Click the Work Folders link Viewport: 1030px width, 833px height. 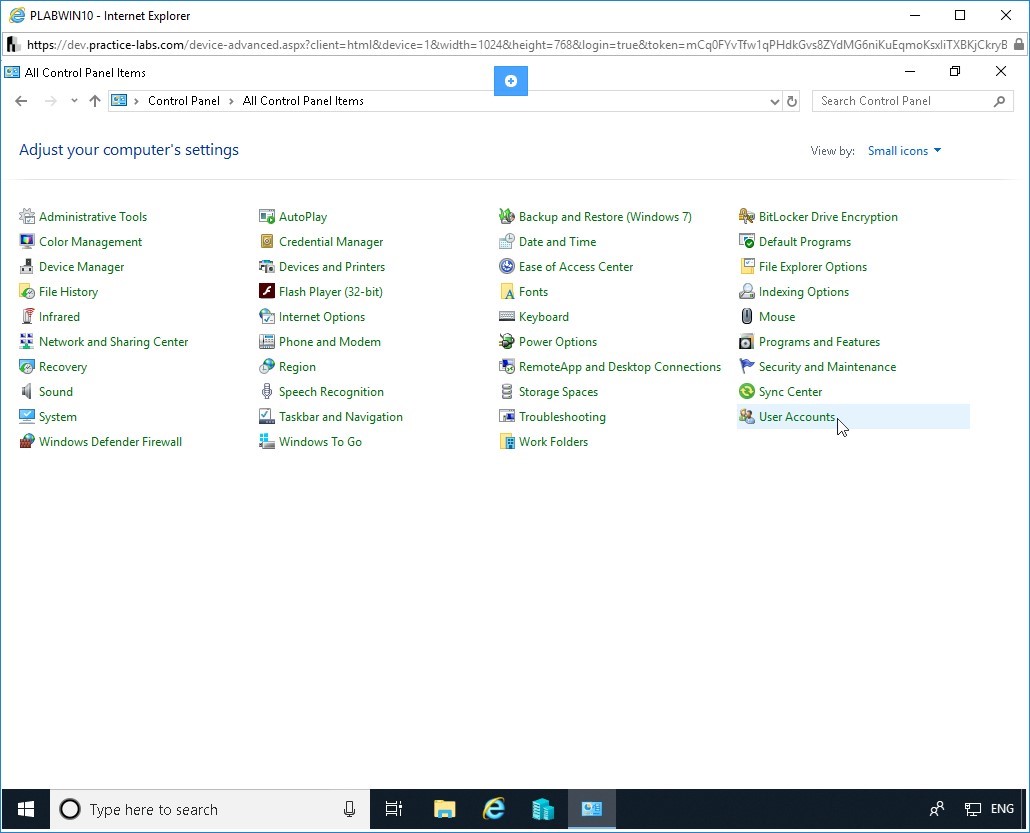pos(553,441)
